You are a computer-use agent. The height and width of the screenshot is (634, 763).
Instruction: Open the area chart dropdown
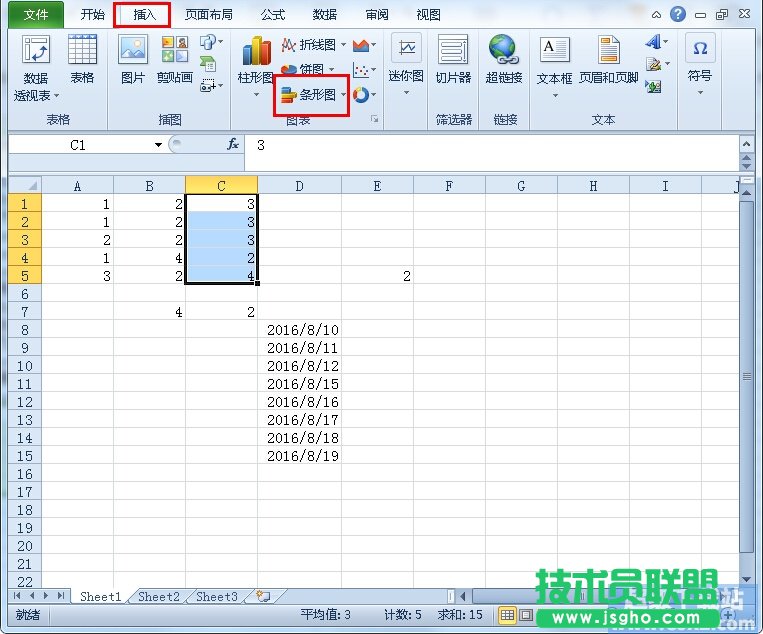click(373, 45)
